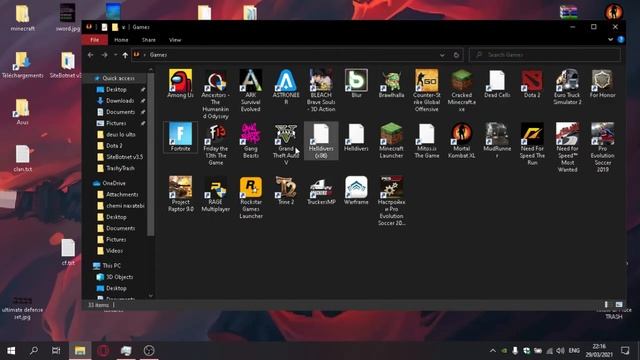640x360 pixels.
Task: Click the Search Games input field
Action: pyautogui.click(x=545, y=55)
